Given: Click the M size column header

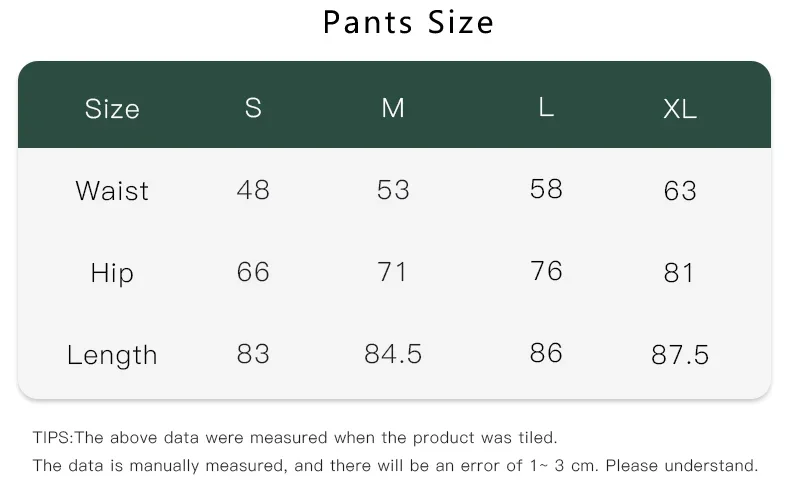Looking at the screenshot, I should pyautogui.click(x=393, y=108).
